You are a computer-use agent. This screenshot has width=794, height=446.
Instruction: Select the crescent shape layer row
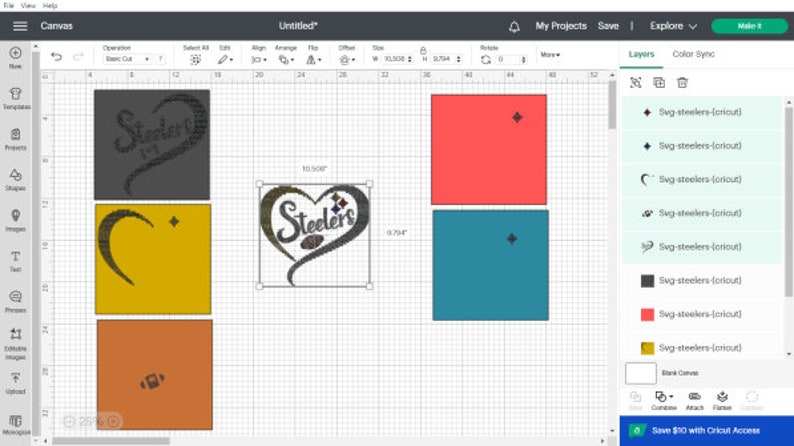click(701, 179)
